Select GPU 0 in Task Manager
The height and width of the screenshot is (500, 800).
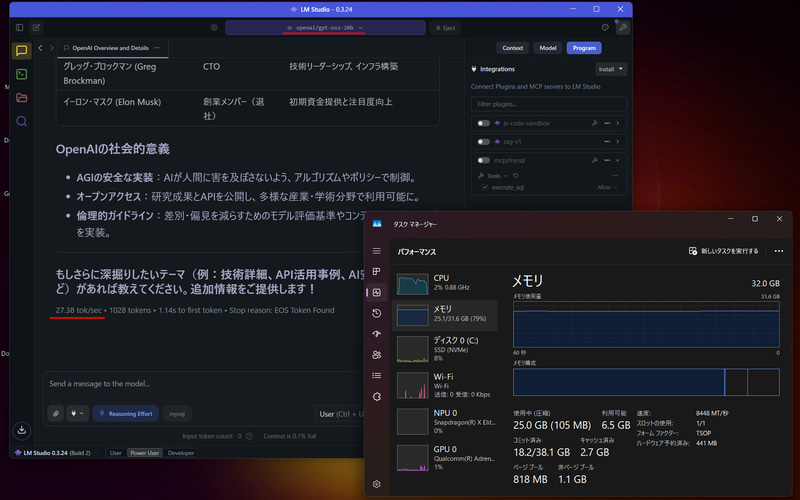tap(445, 458)
